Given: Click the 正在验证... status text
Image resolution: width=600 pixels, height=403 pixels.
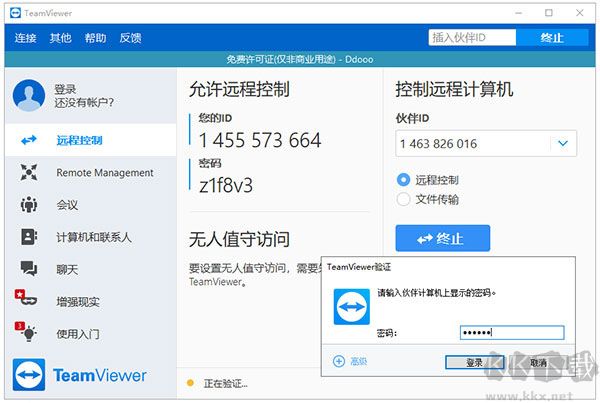Looking at the screenshot, I should (x=225, y=383).
